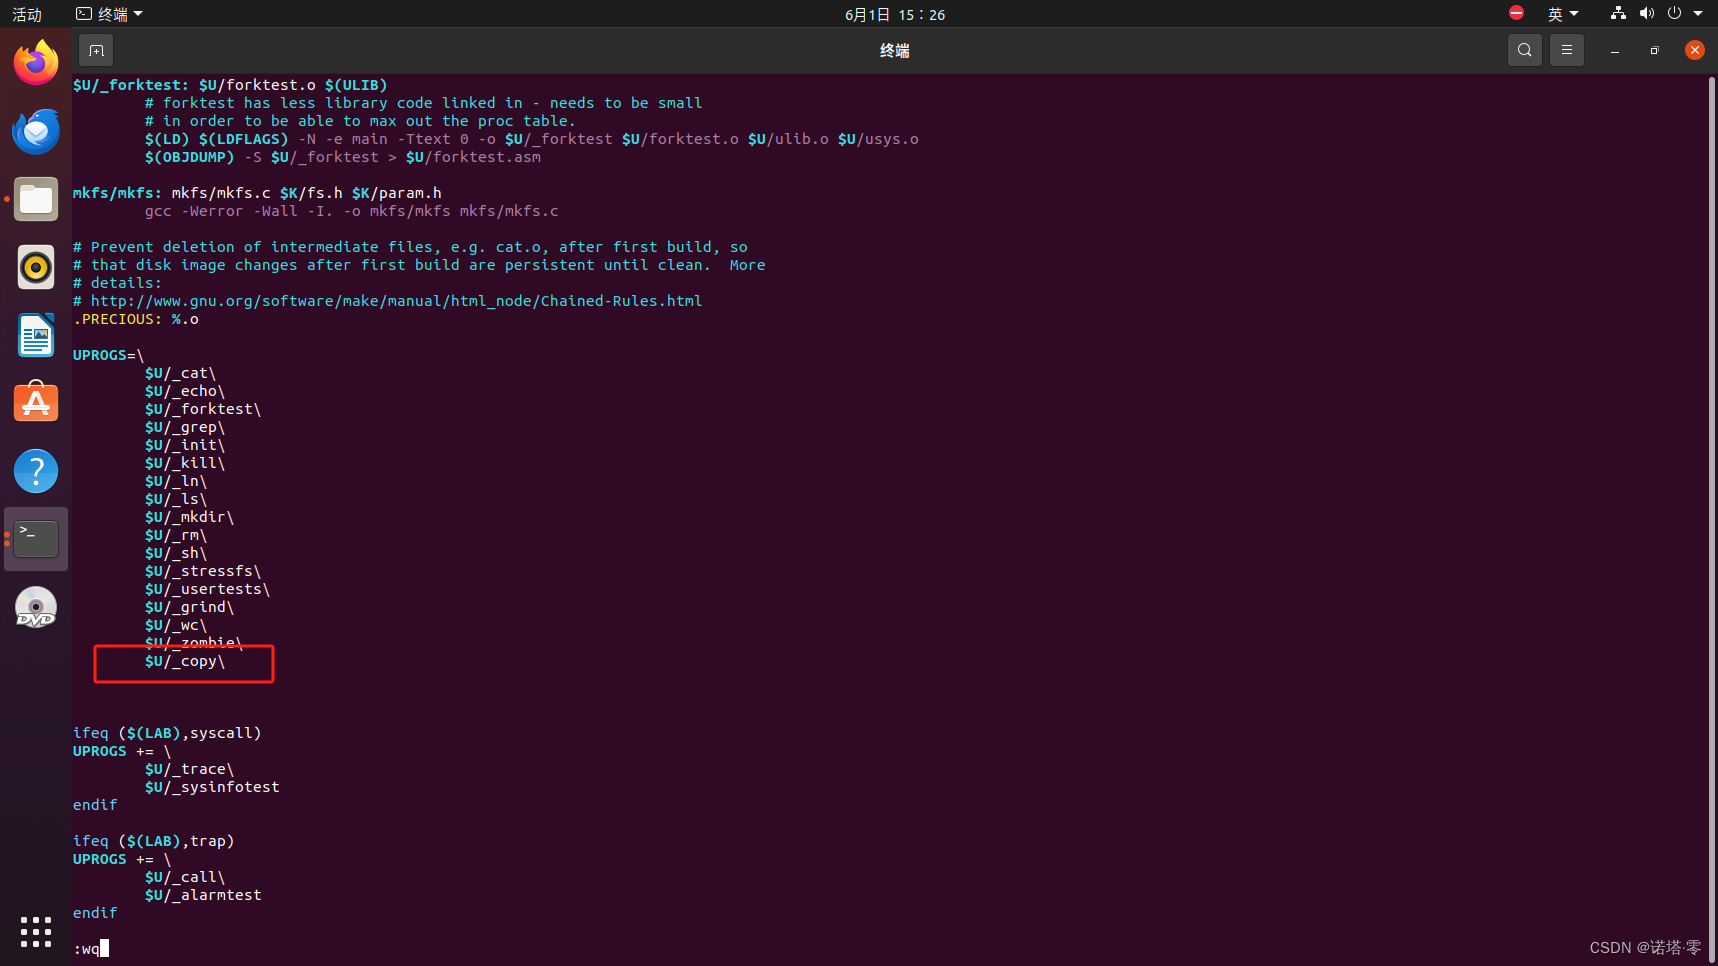Open Thunderbird mail from the dock
The image size is (1718, 966).
tap(35, 131)
